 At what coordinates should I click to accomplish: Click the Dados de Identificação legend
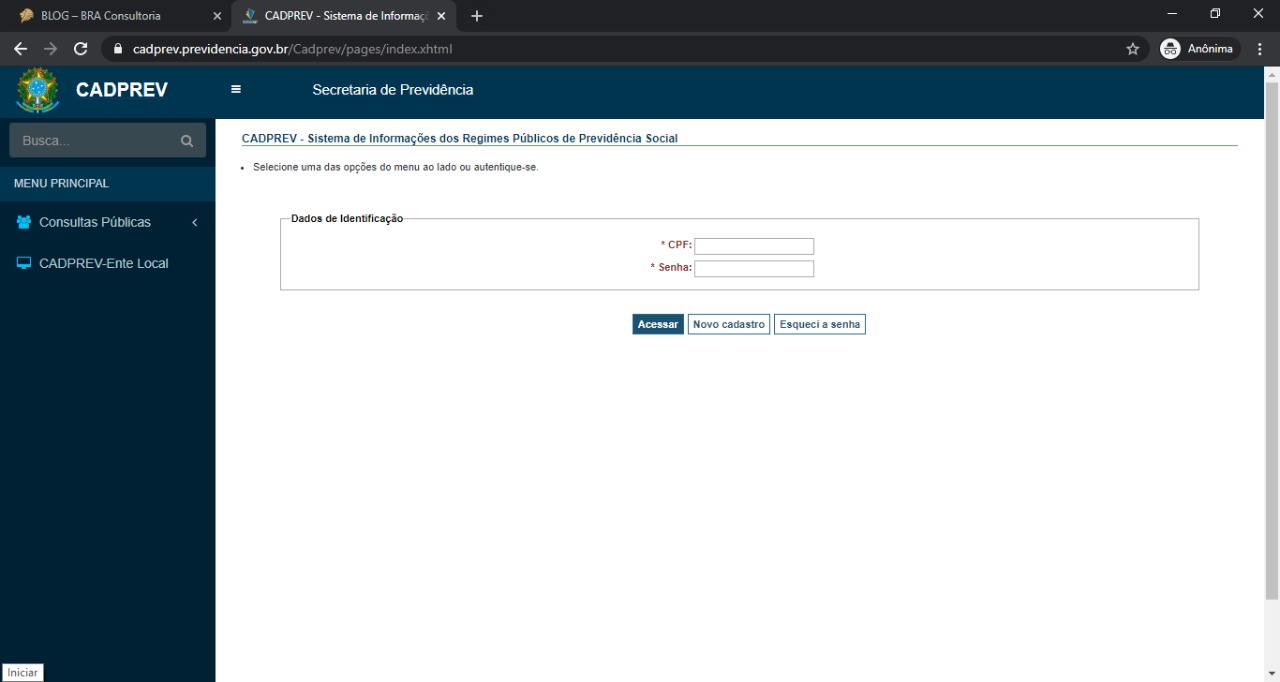click(x=347, y=219)
